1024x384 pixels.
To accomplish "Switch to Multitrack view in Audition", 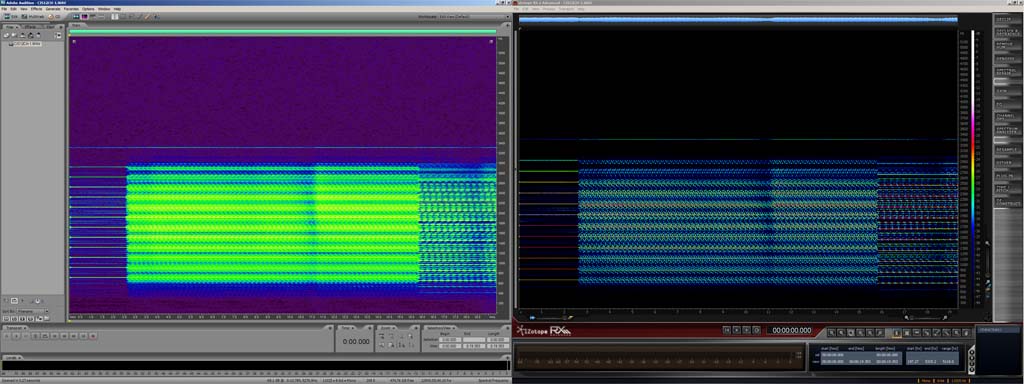I will coord(33,16).
